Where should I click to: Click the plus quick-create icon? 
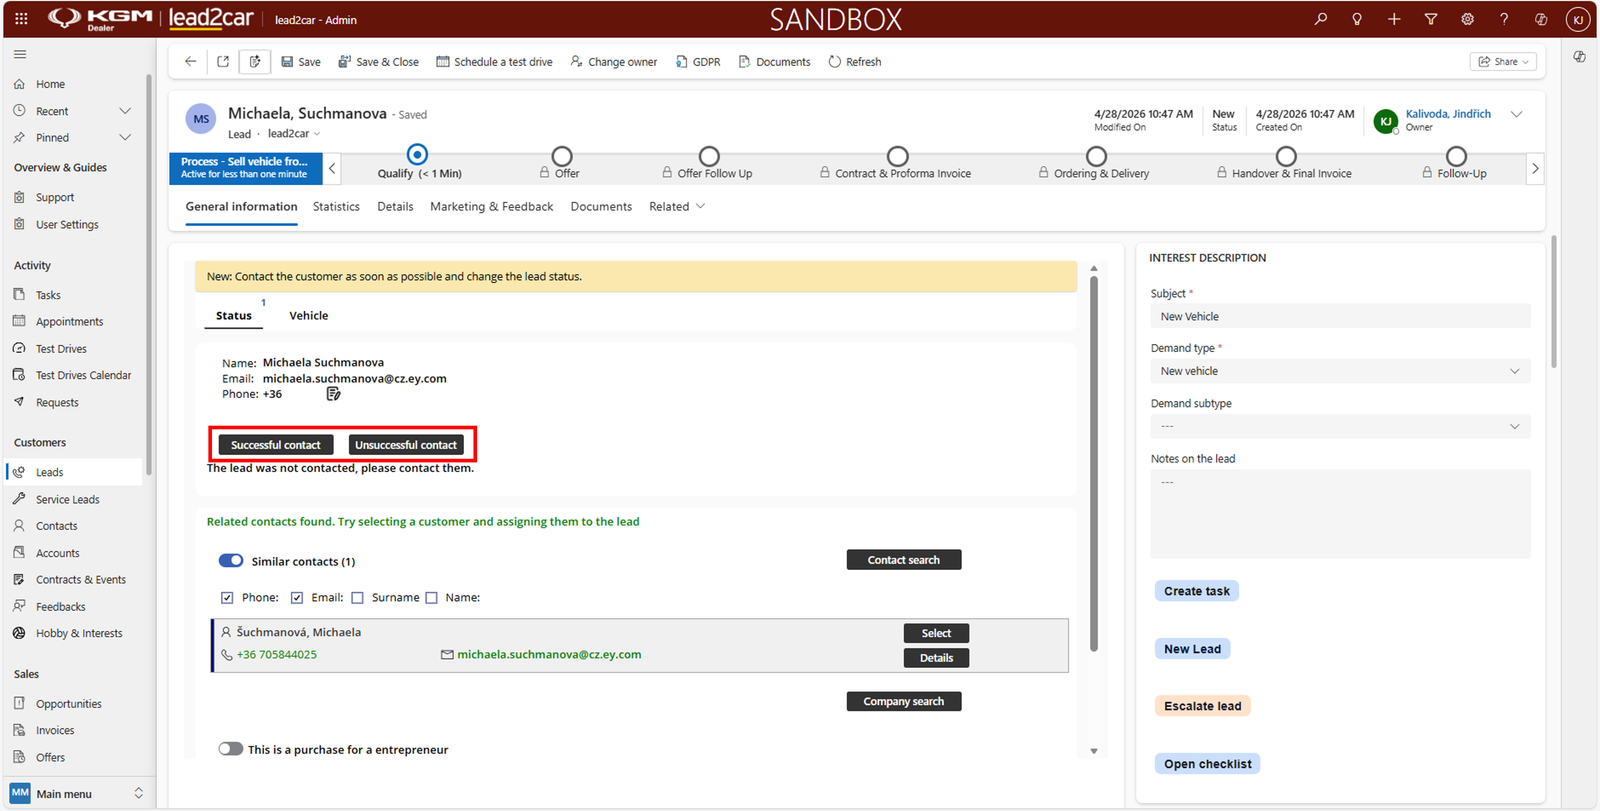point(1394,19)
